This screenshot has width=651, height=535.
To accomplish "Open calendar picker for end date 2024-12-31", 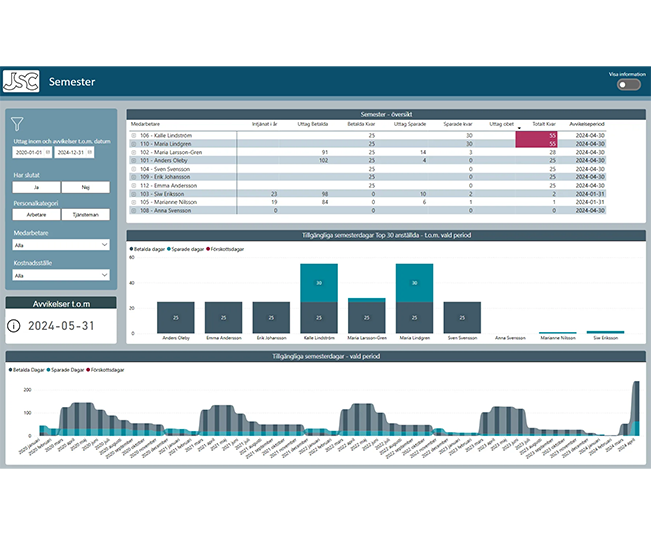I will [90, 152].
